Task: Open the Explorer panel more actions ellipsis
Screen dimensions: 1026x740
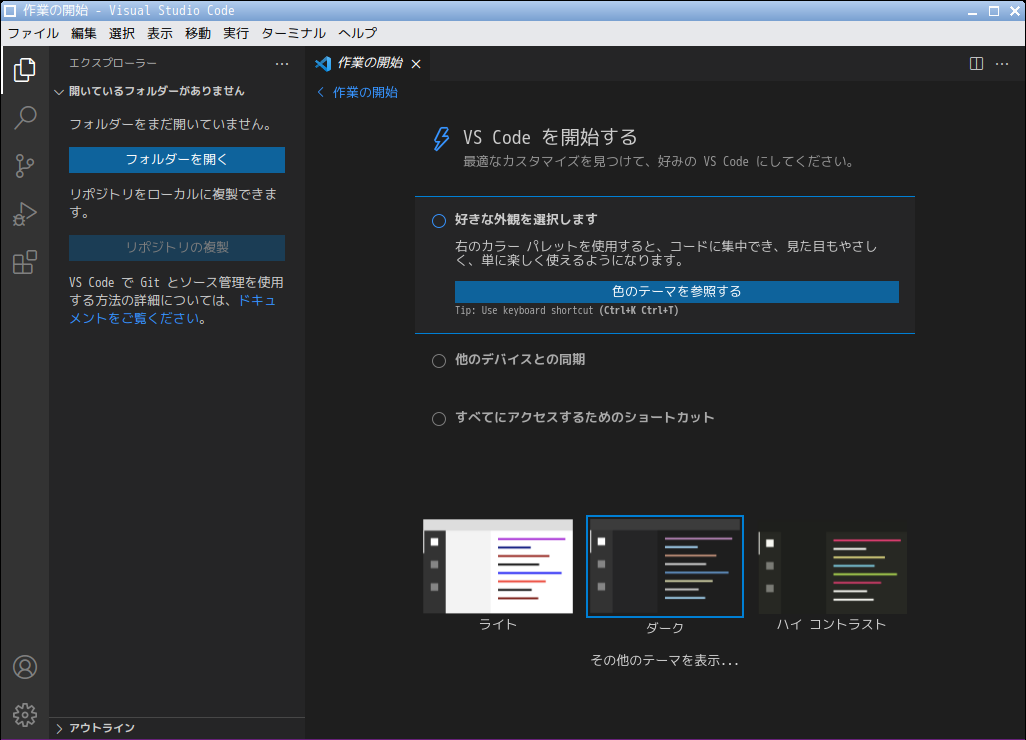Action: tap(282, 63)
